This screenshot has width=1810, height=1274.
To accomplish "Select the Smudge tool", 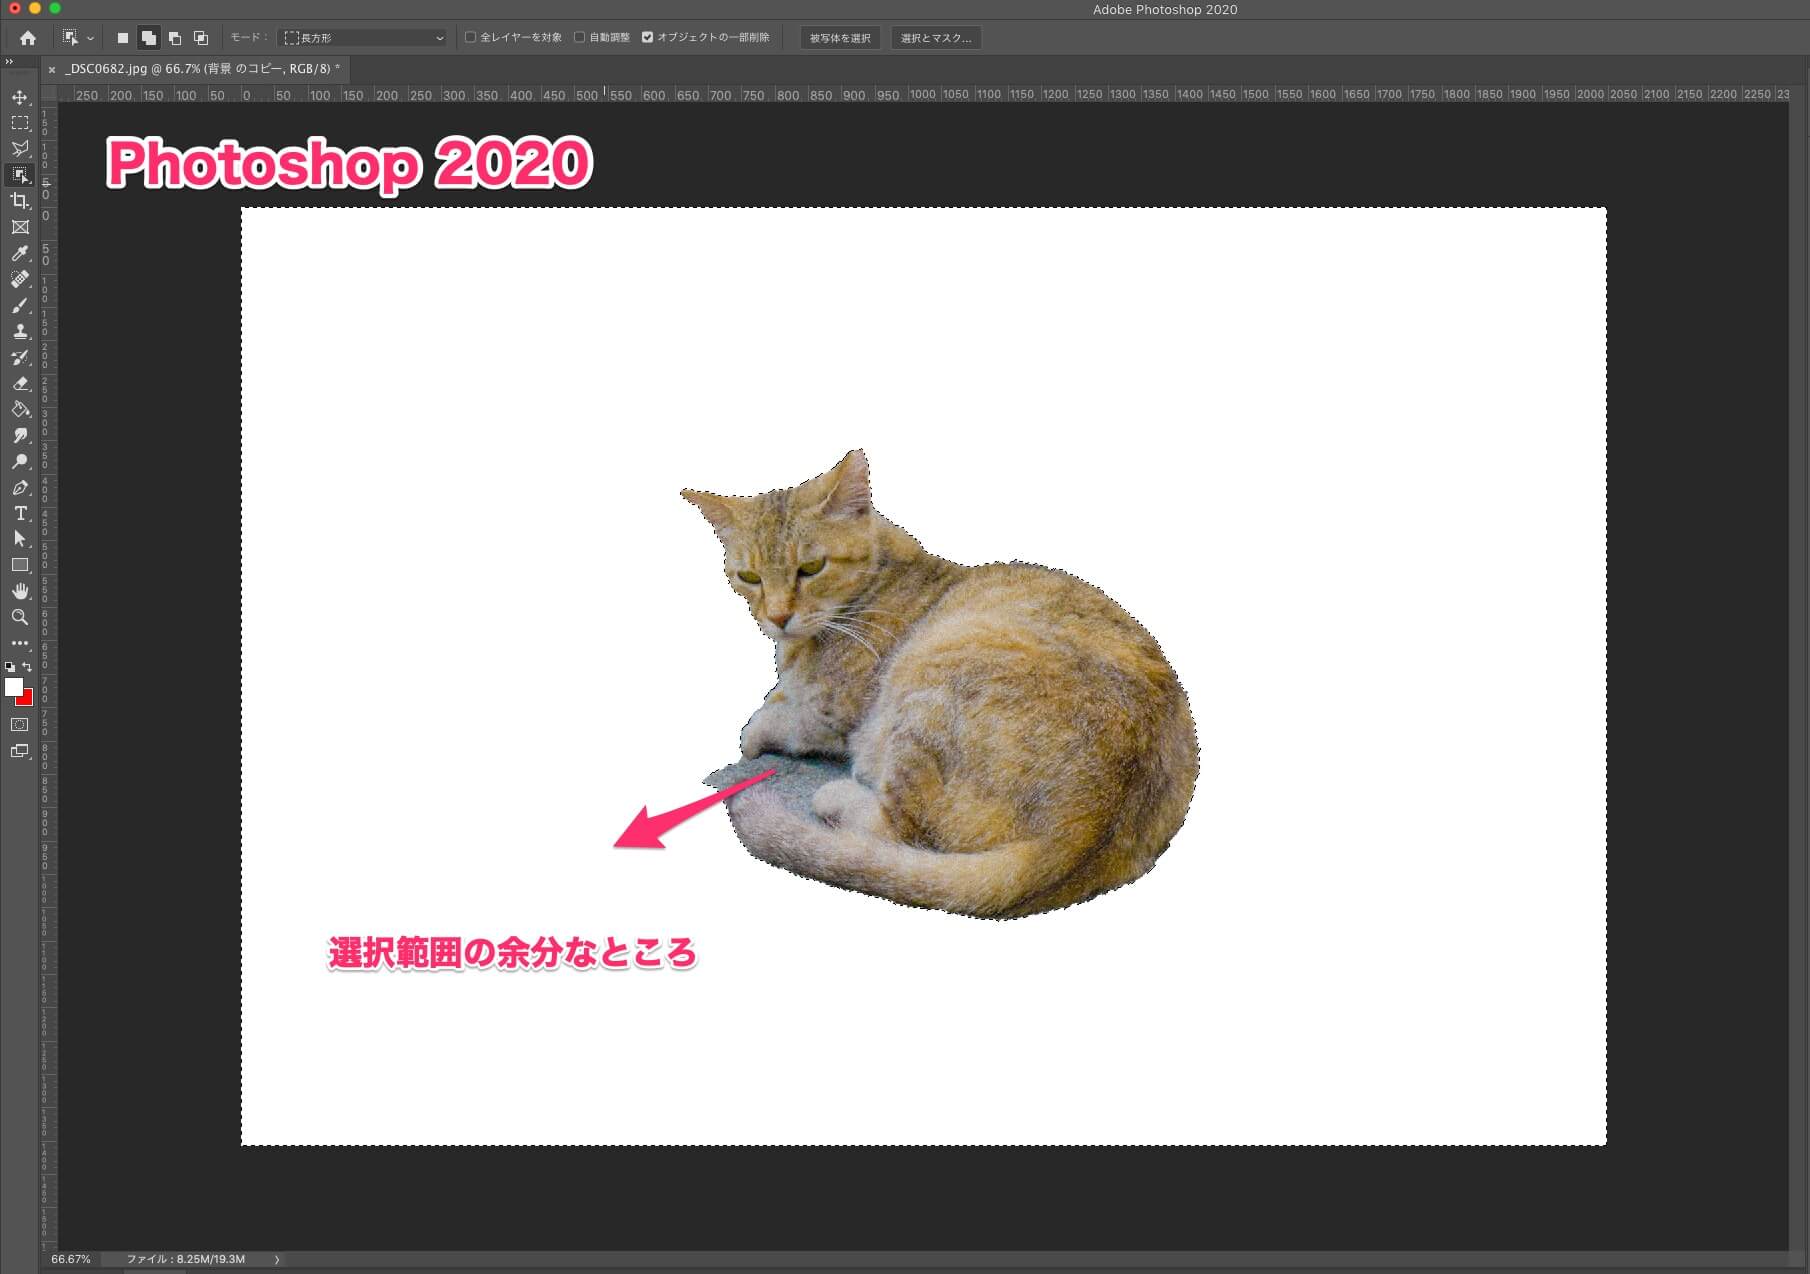I will point(20,435).
